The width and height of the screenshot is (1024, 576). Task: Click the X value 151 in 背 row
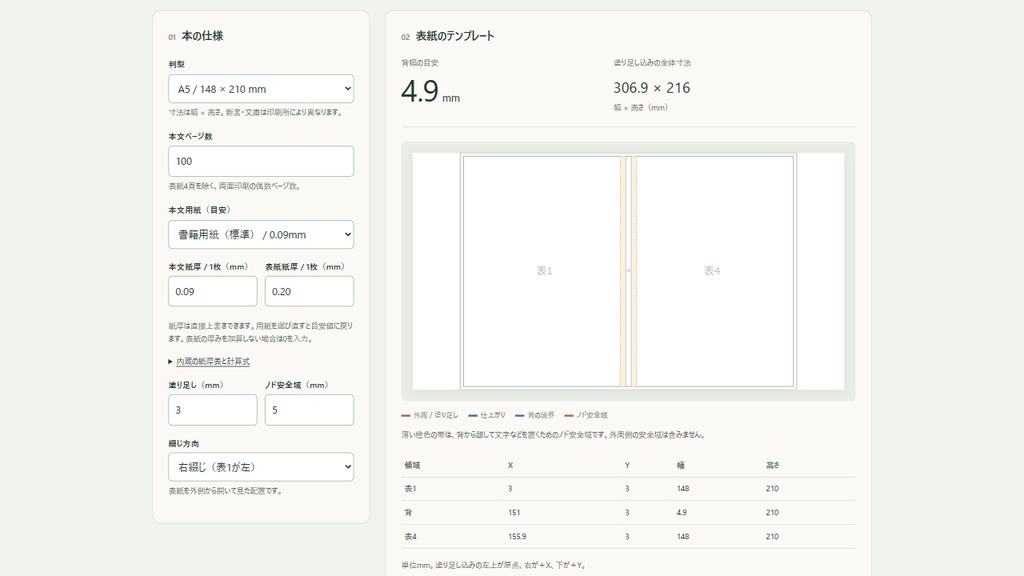point(514,513)
